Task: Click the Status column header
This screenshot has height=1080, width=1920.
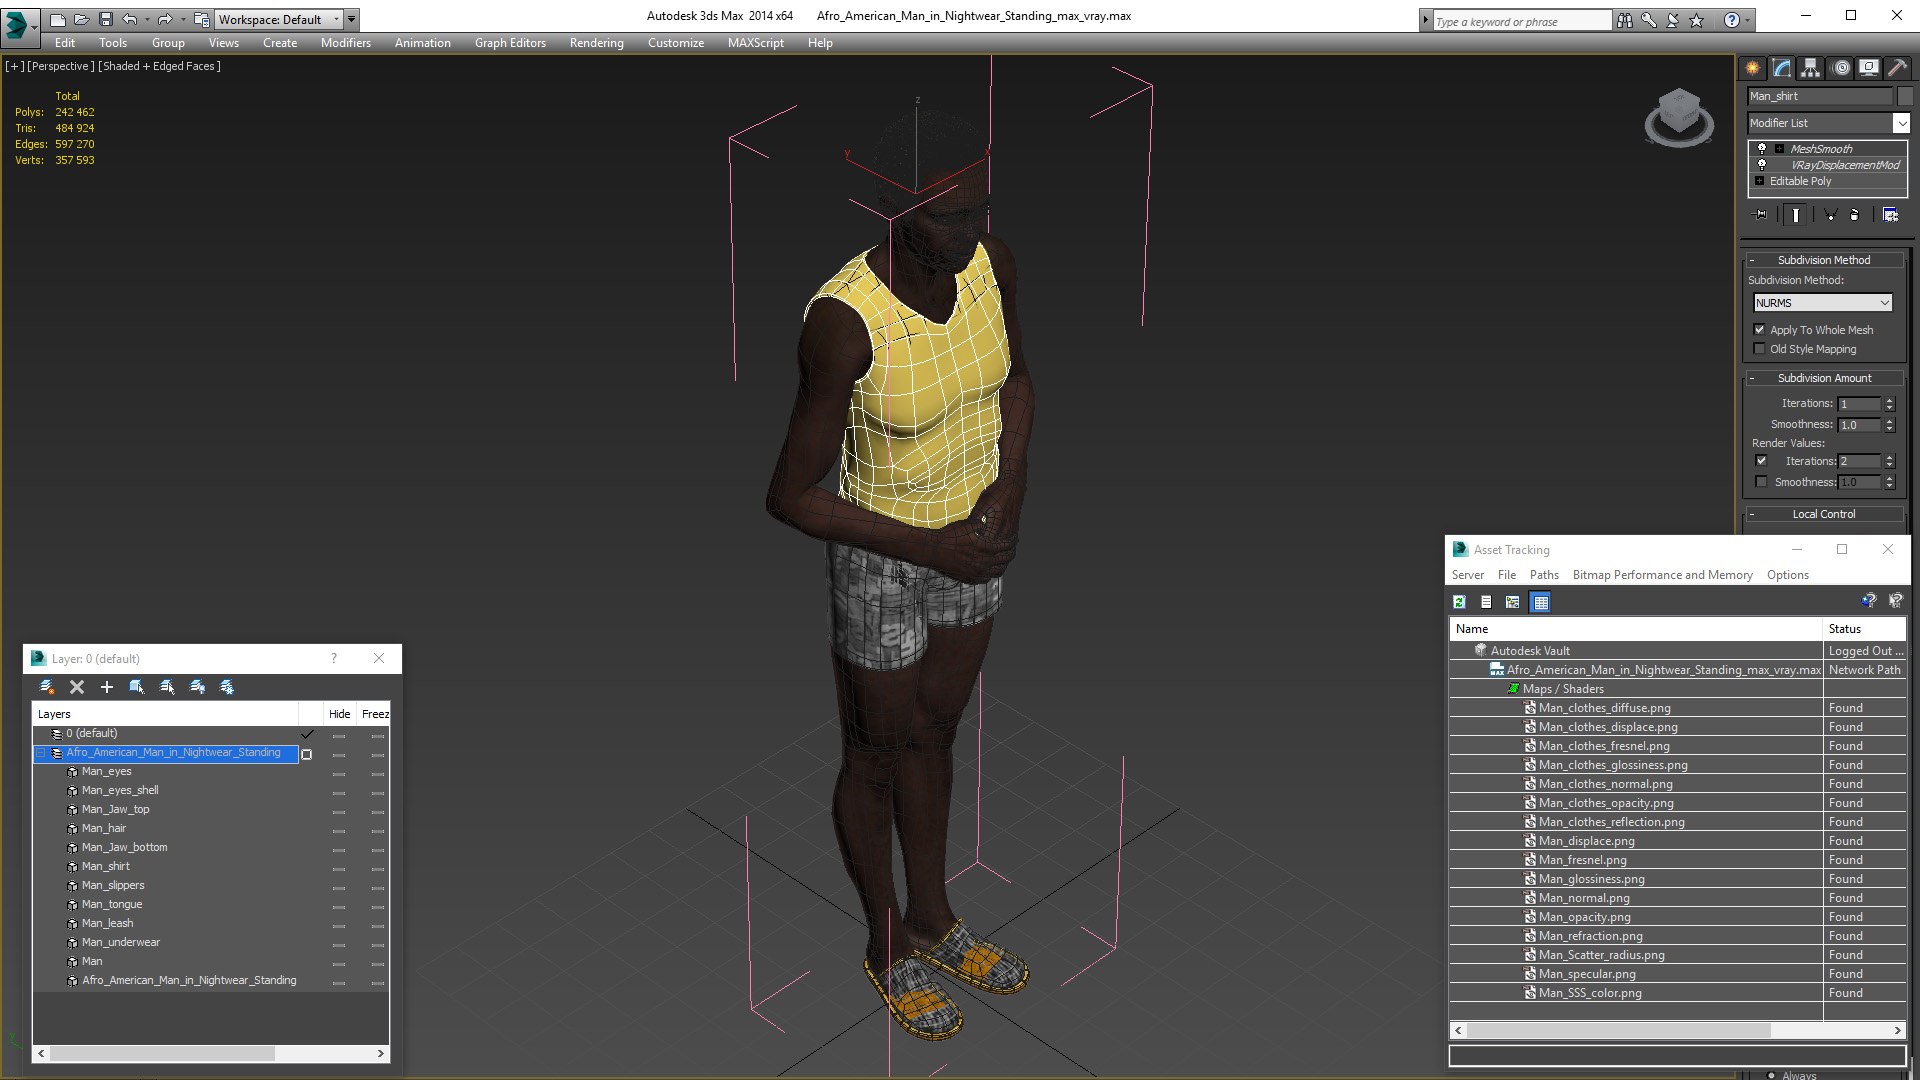Action: click(x=1864, y=629)
